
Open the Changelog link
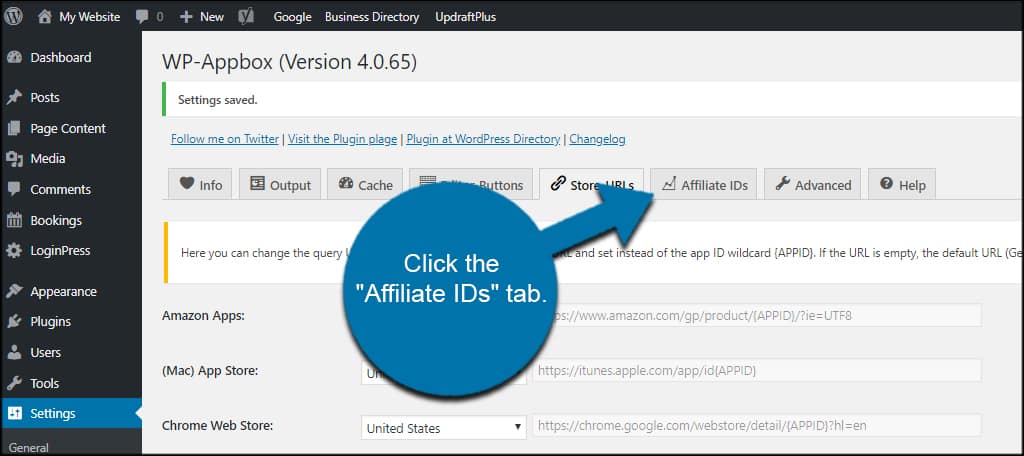598,139
